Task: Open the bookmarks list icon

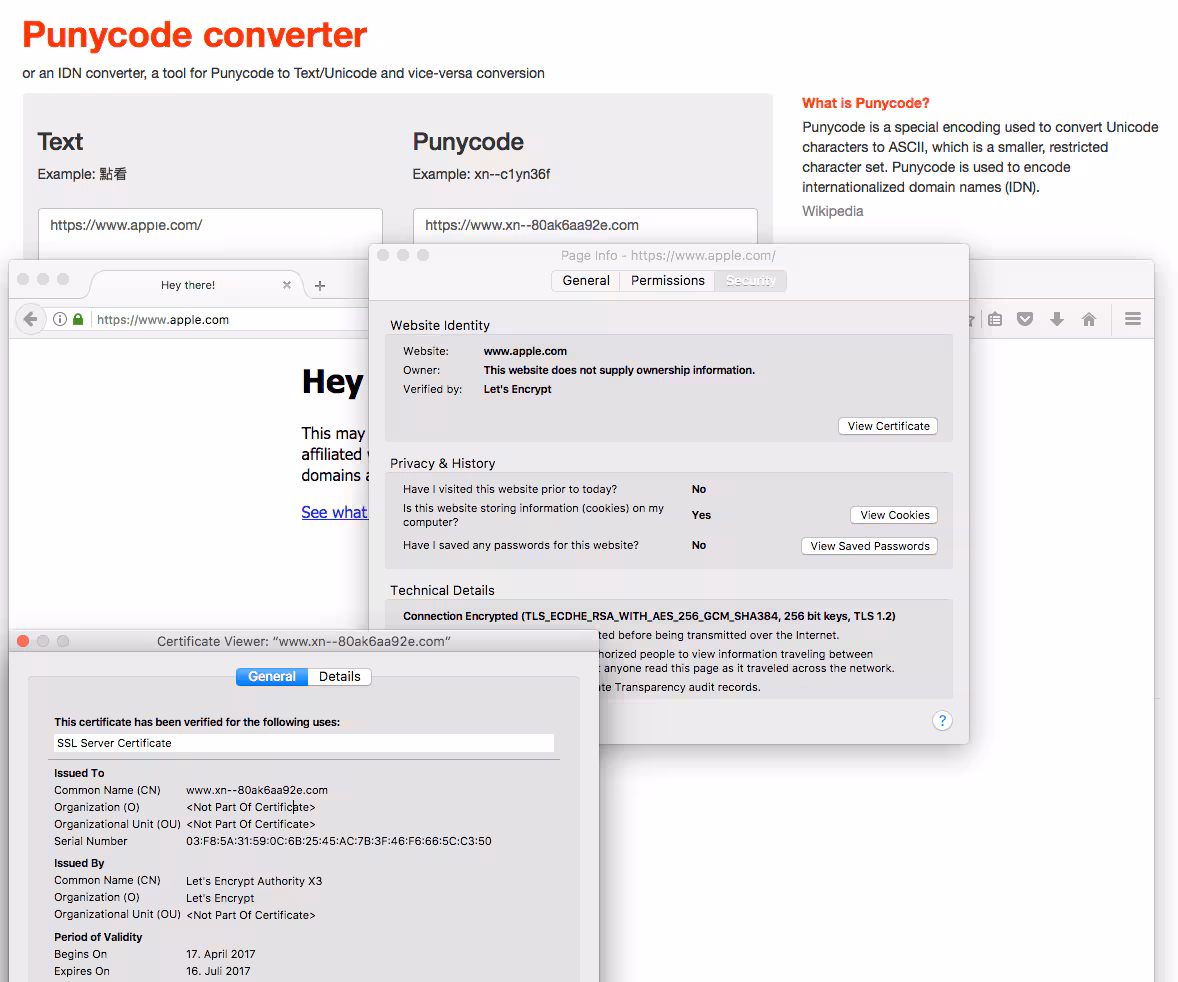Action: tap(995, 320)
